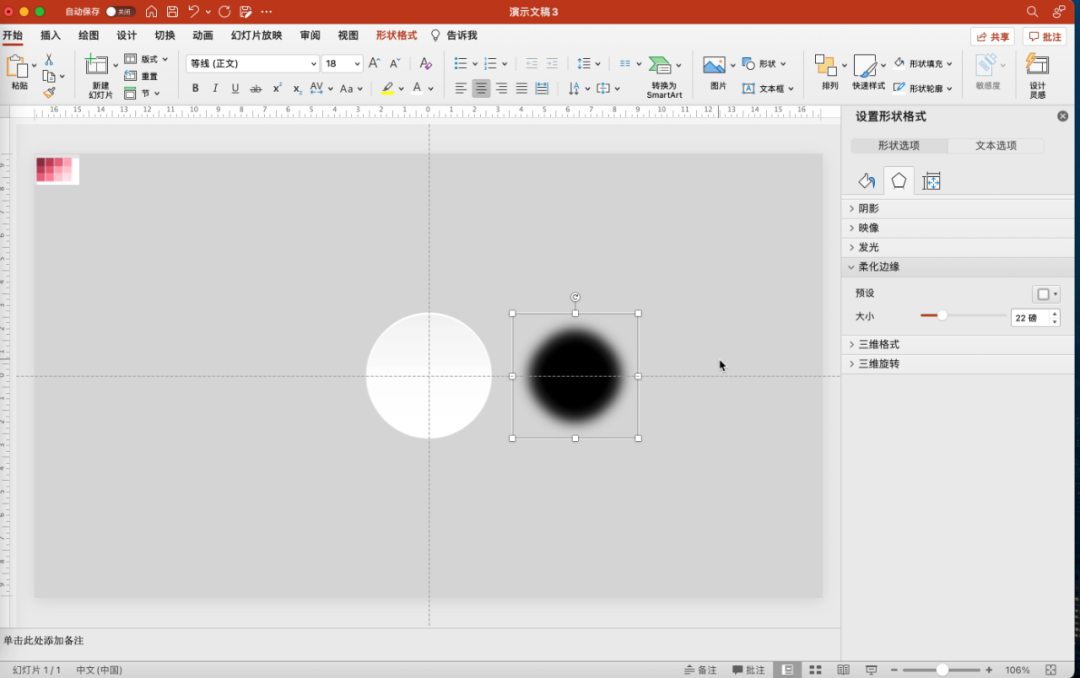Viewport: 1080px width, 678px height.
Task: Expand the Shadow section
Action: 957,208
